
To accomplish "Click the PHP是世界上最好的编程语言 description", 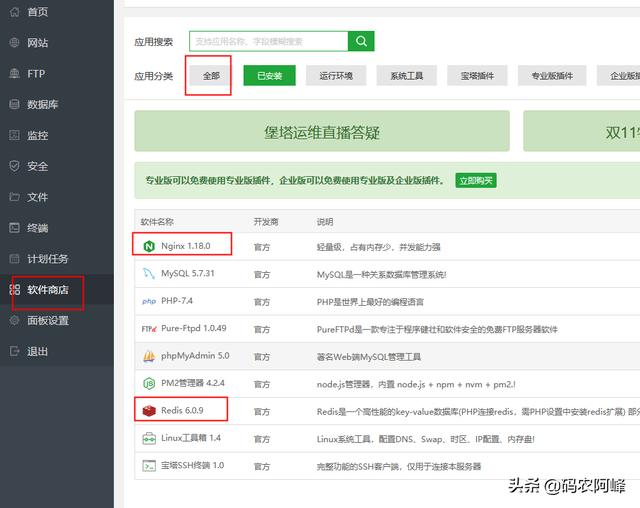I will coord(370,302).
